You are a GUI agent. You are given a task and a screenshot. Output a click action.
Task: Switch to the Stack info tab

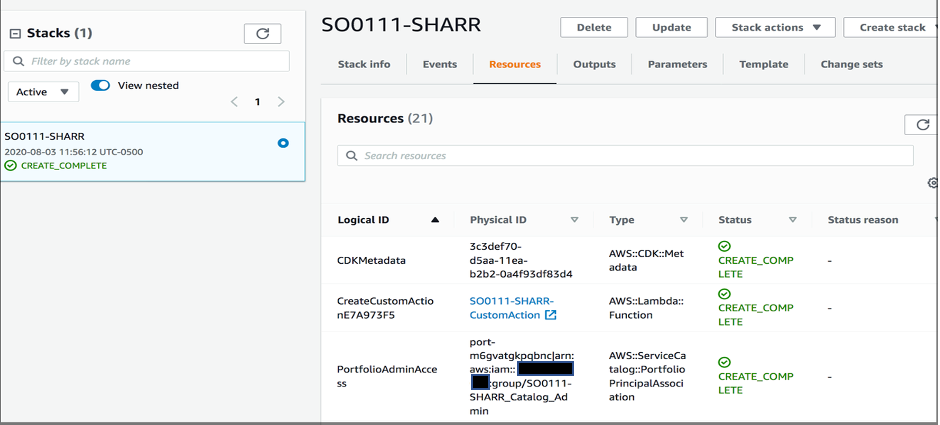point(364,64)
